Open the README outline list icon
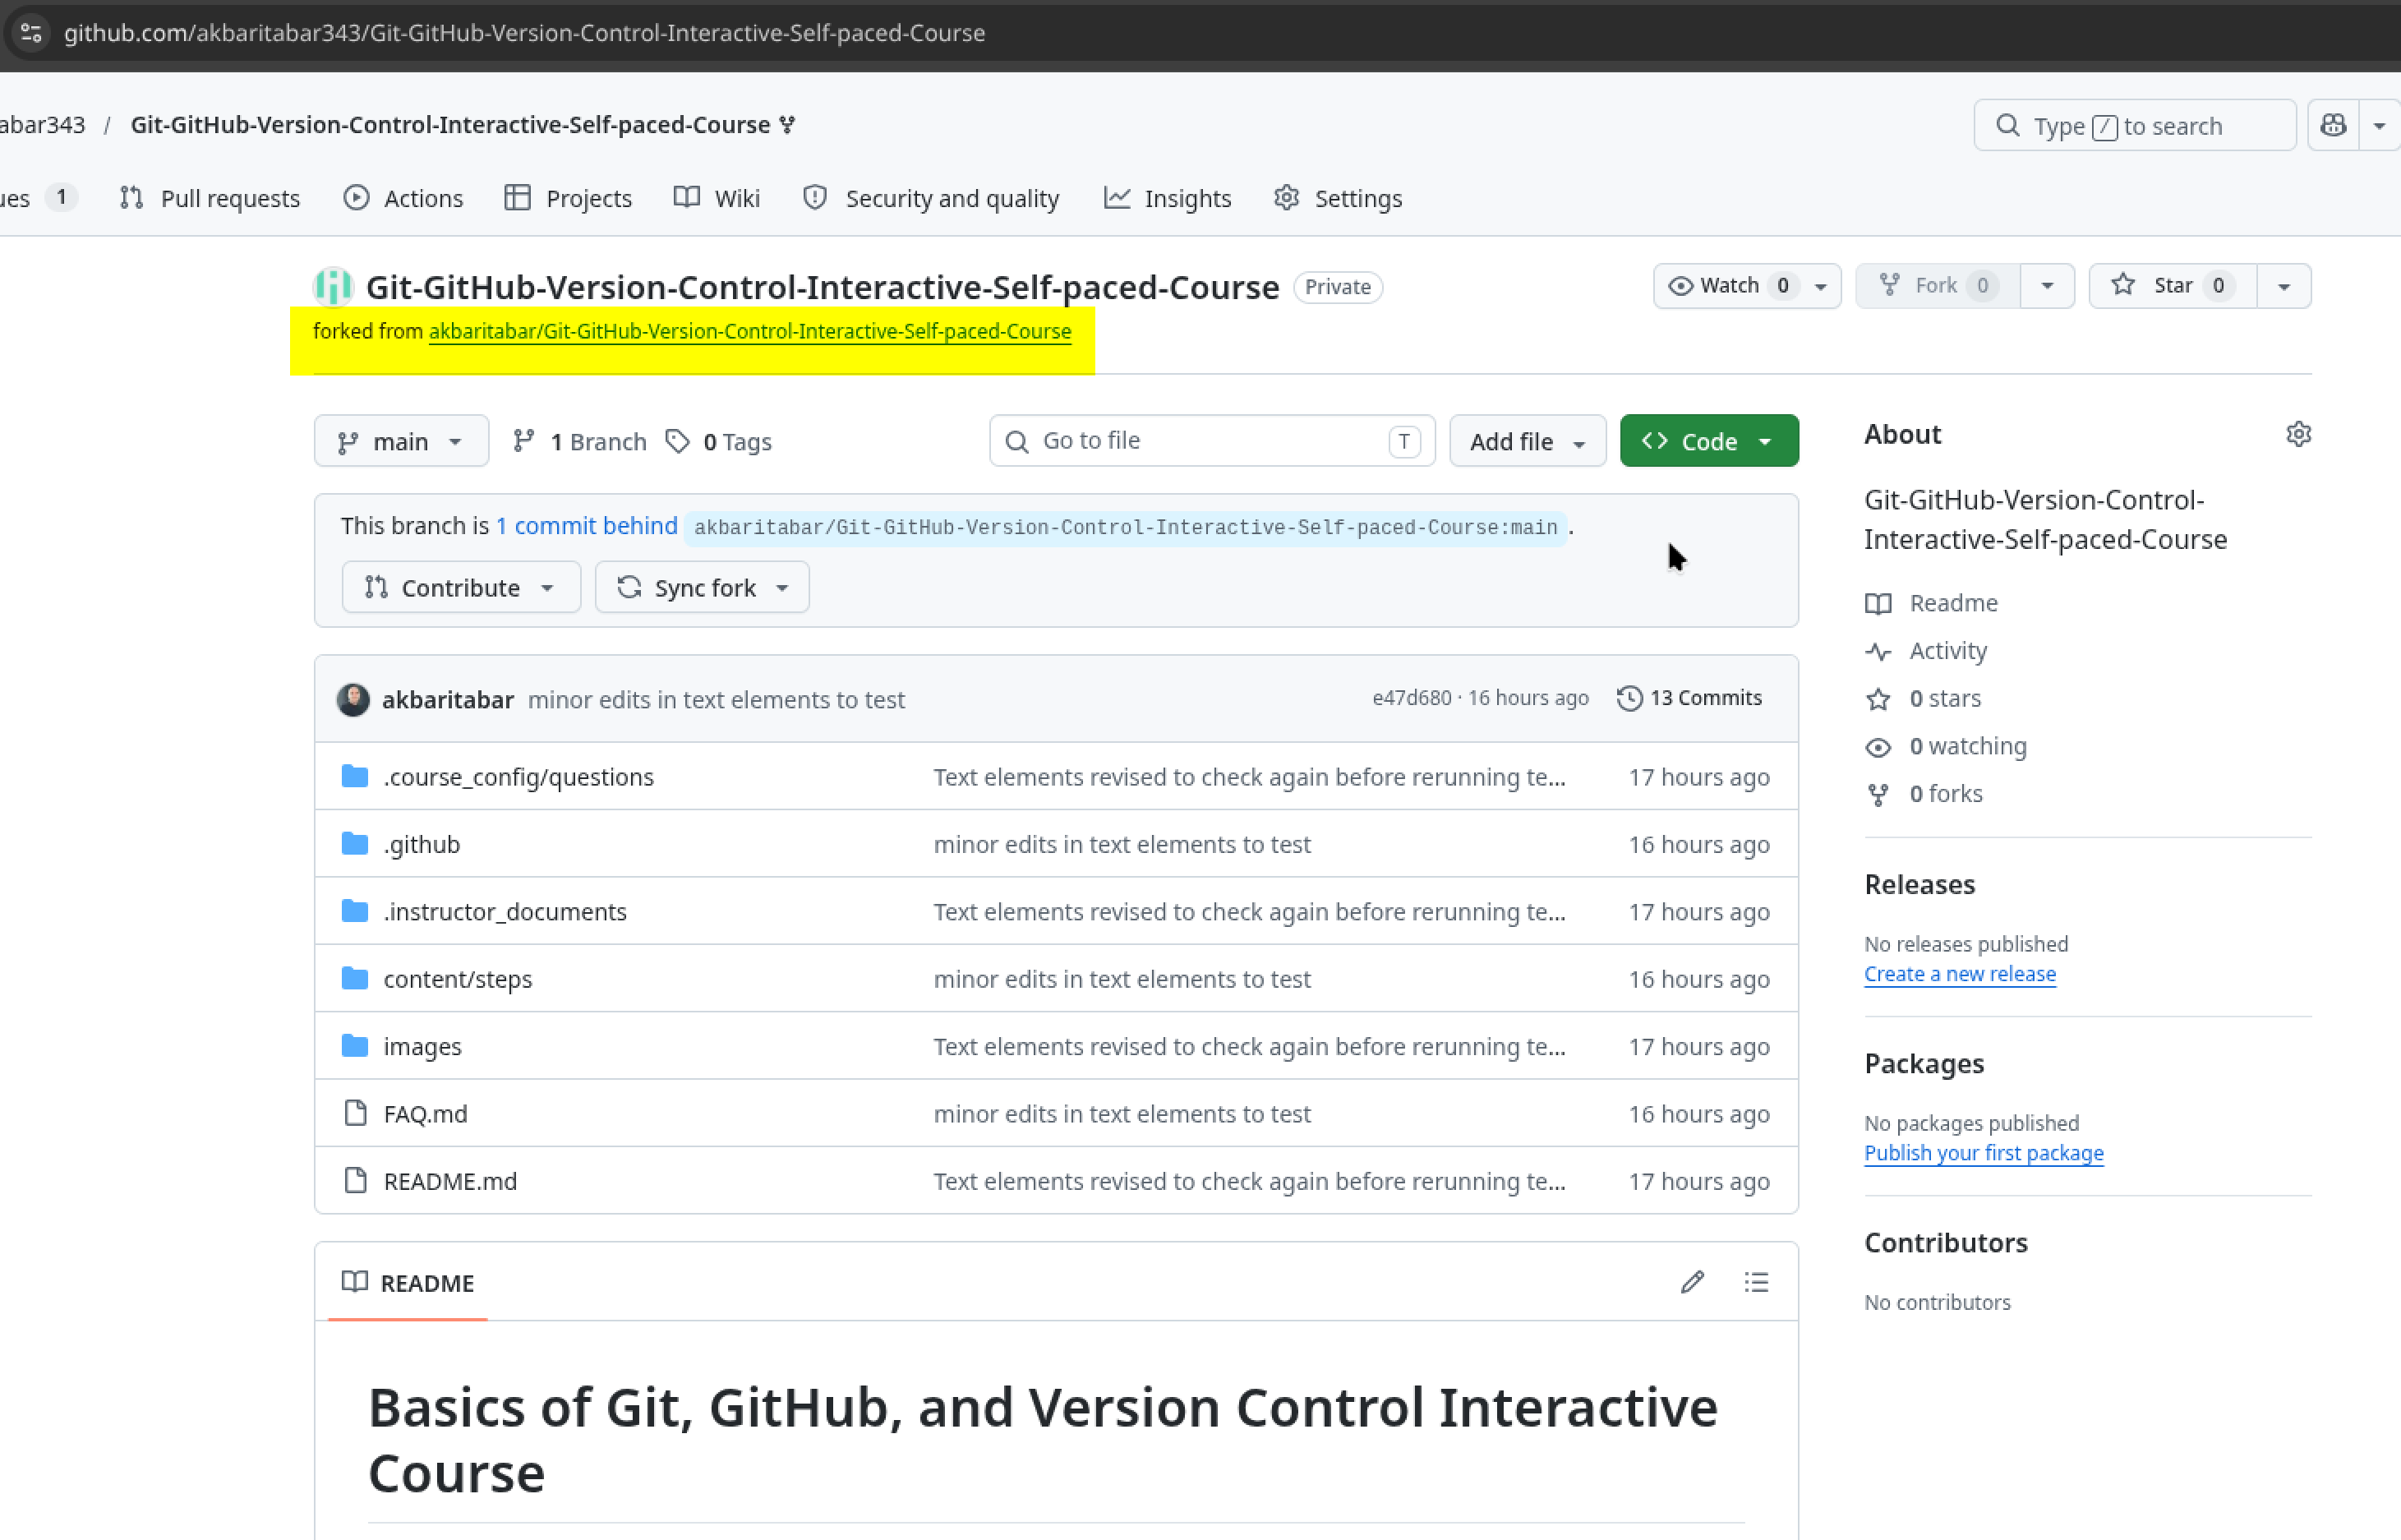Image resolution: width=2401 pixels, height=1540 pixels. 1756,1282
